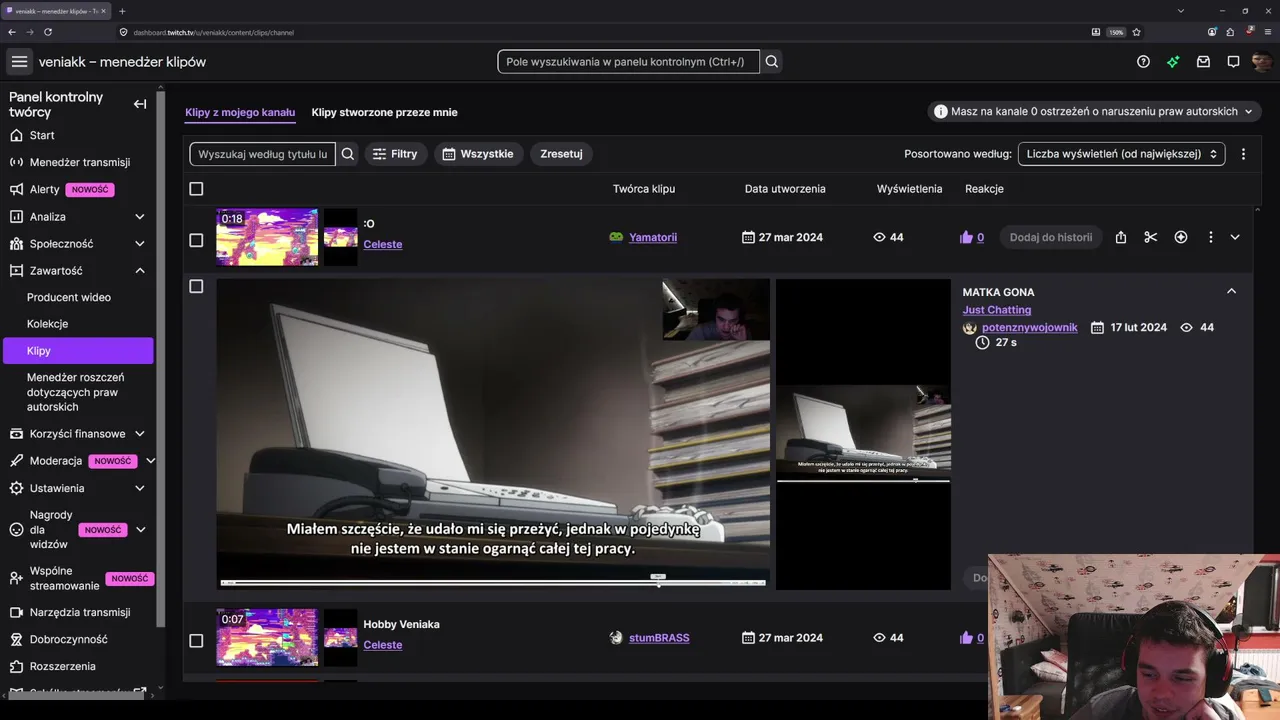Seek on the MATKA GONA video progress bar

[x=493, y=582]
